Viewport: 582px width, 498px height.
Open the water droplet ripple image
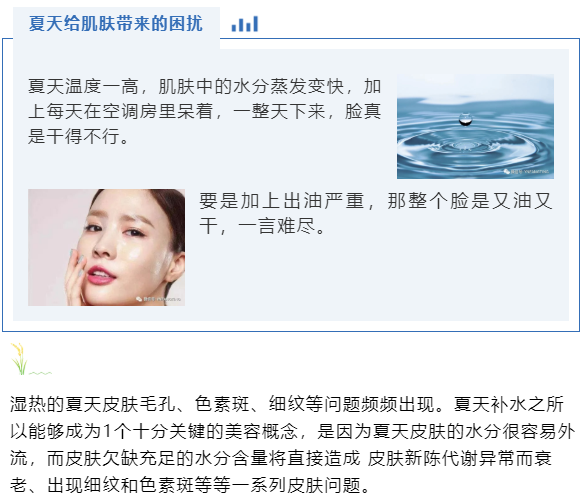pos(475,126)
